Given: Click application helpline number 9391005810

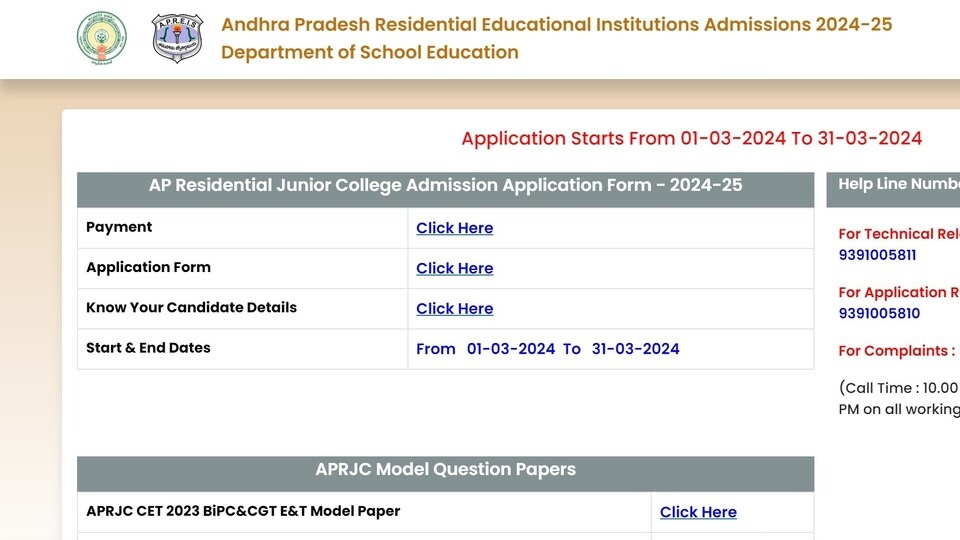Looking at the screenshot, I should click(x=879, y=313).
